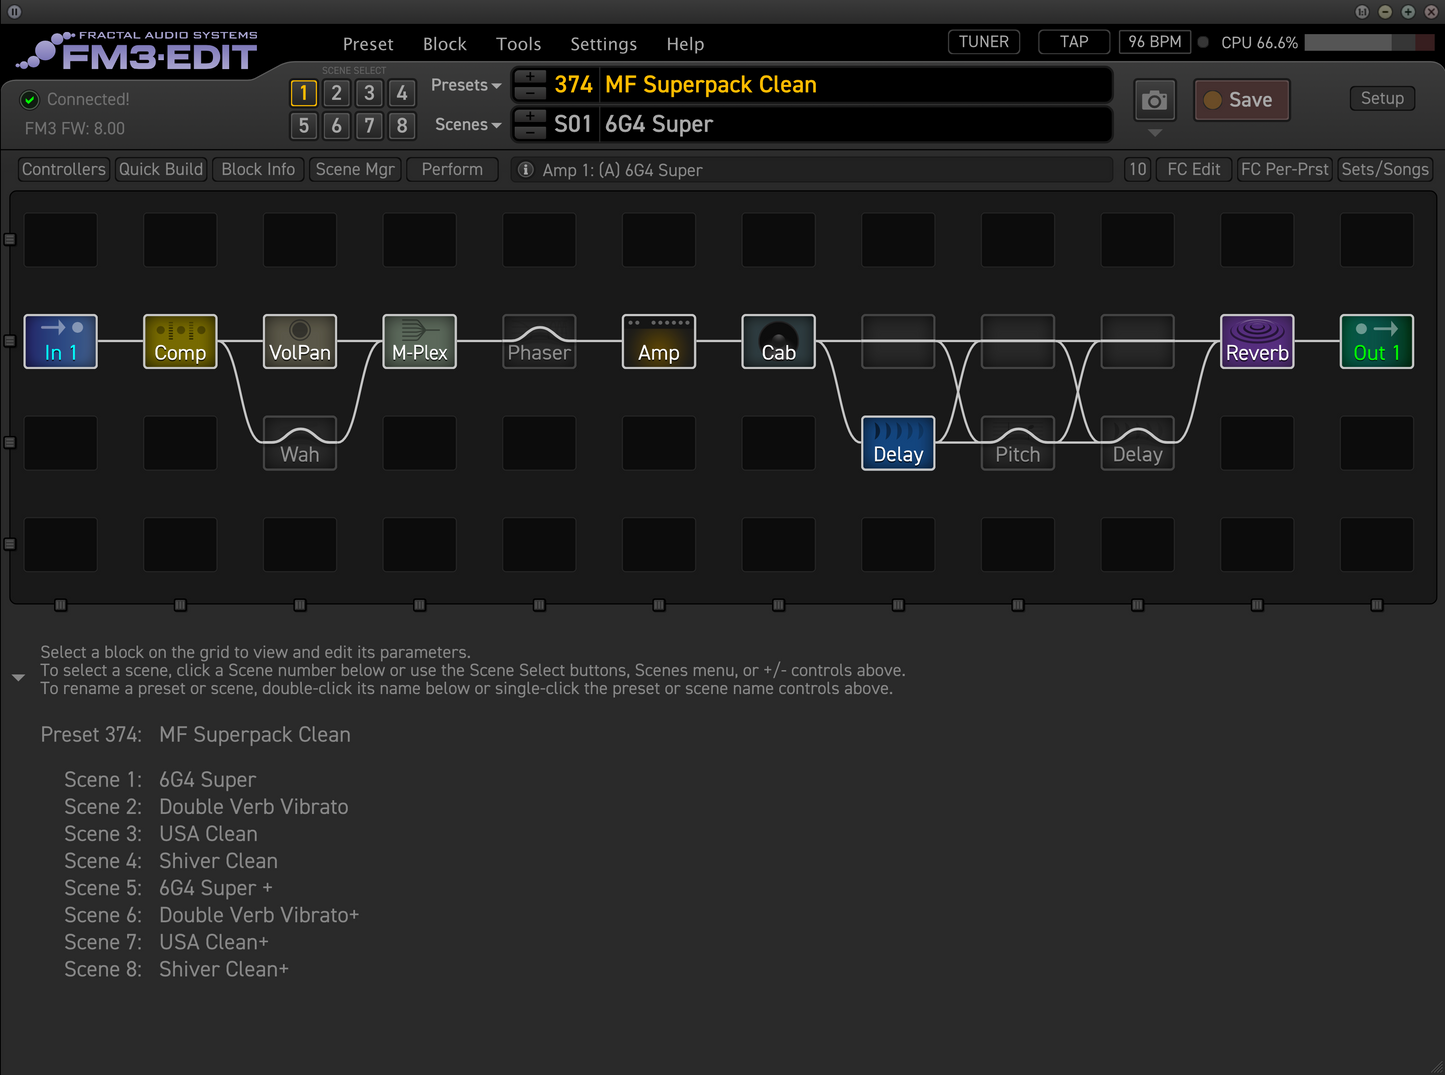The width and height of the screenshot is (1445, 1075).
Task: Open the Scenes dropdown
Action: click(x=466, y=124)
